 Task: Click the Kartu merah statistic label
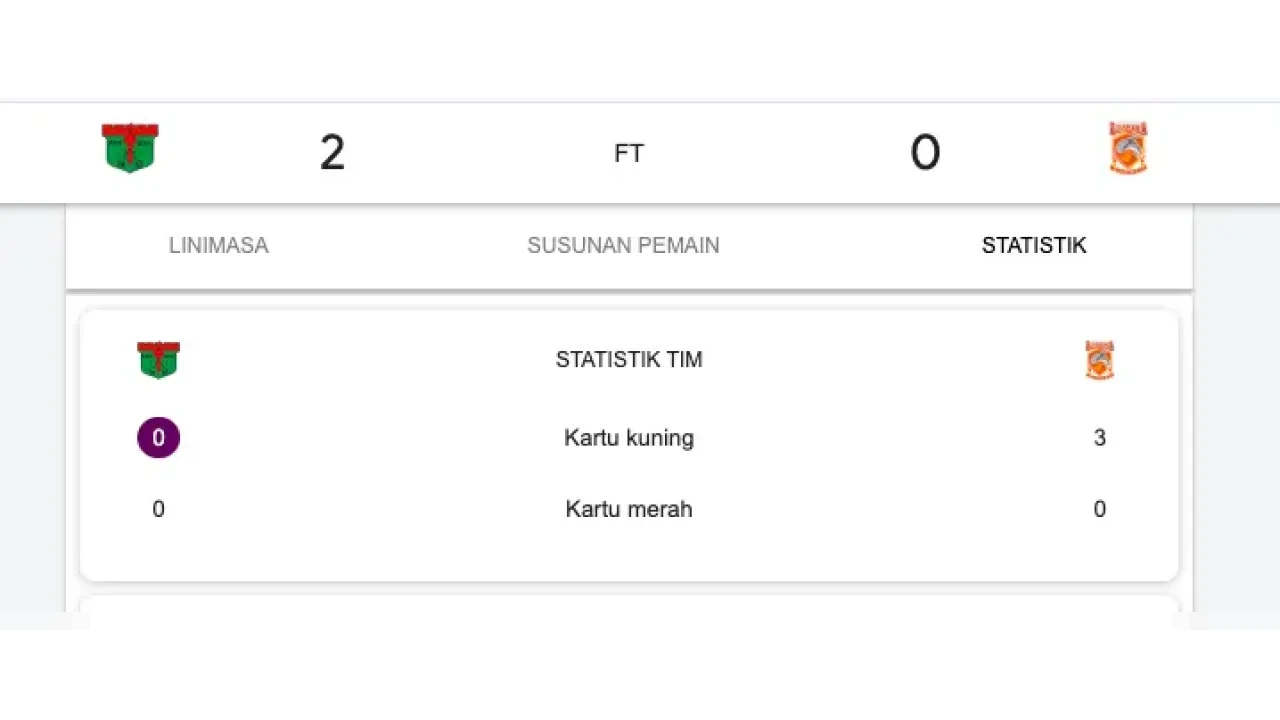[x=629, y=509]
